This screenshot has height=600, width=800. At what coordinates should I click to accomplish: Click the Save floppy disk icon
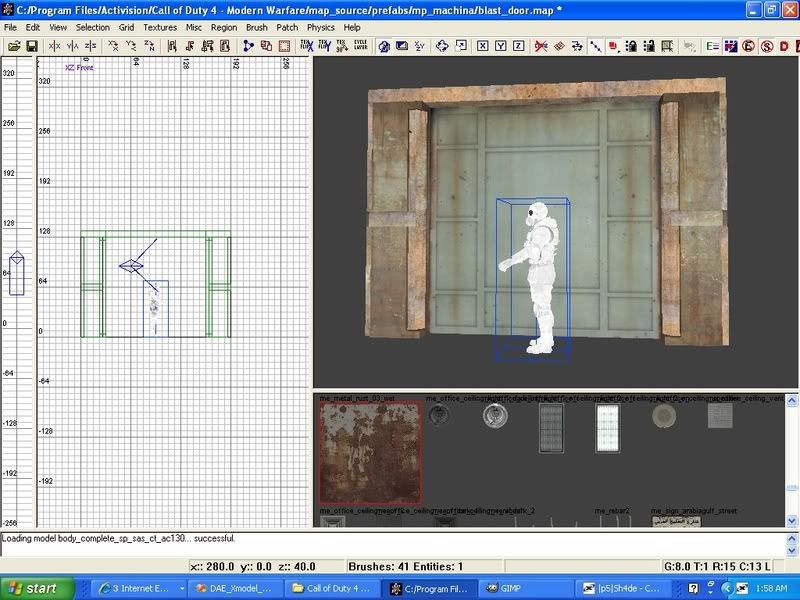(32, 46)
